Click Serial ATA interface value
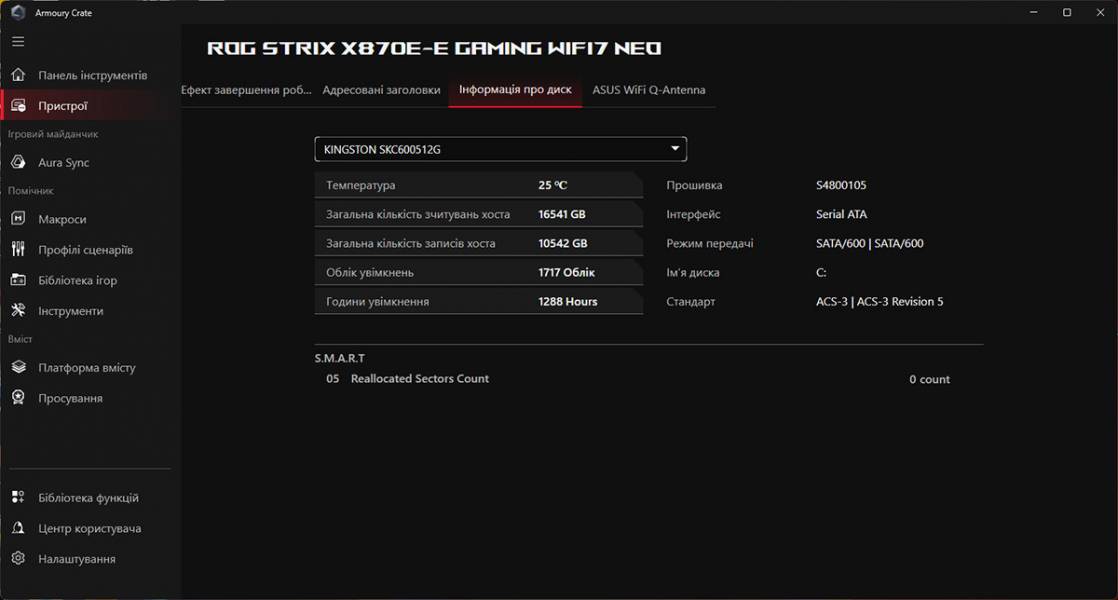Screen dimensions: 1118x600 click(x=841, y=214)
